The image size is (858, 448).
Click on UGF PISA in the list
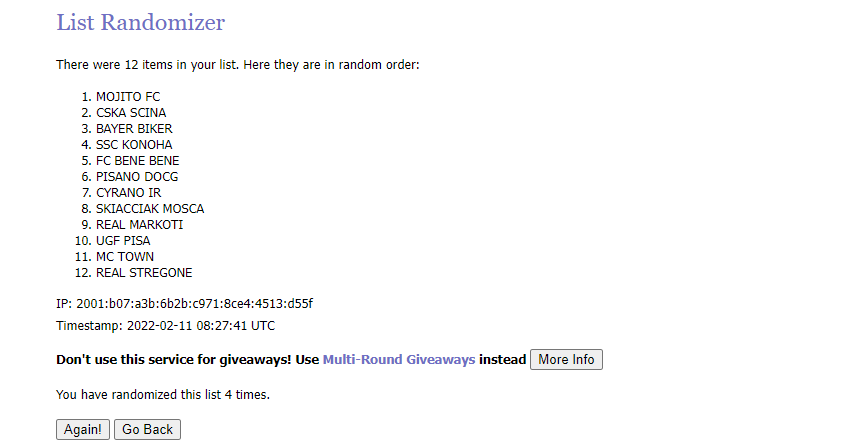[x=123, y=241]
